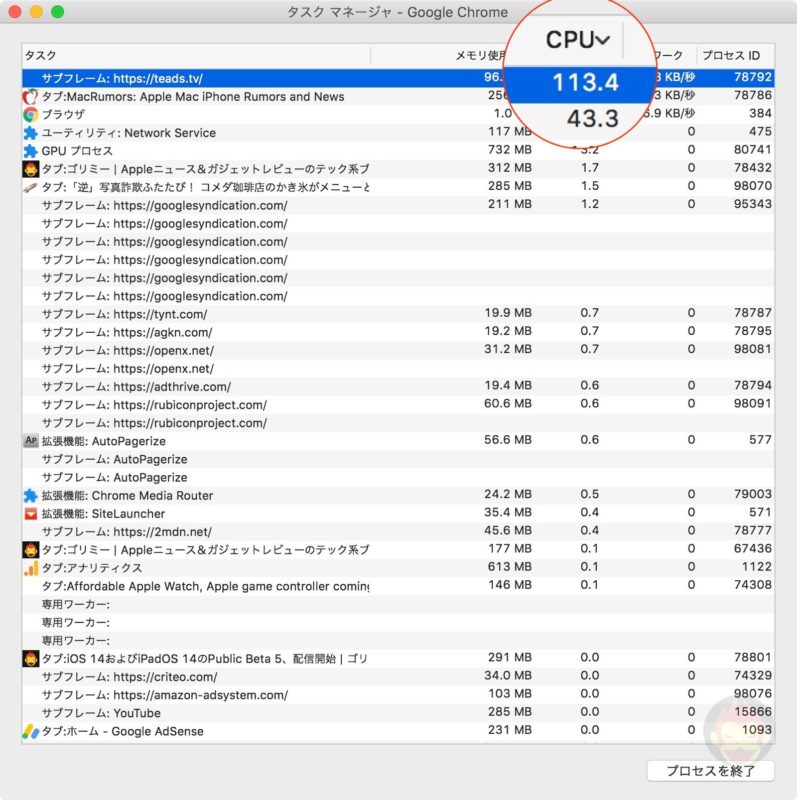This screenshot has width=797, height=800.
Task: Select the Chrome ブラウザ process icon
Action: tap(30, 115)
